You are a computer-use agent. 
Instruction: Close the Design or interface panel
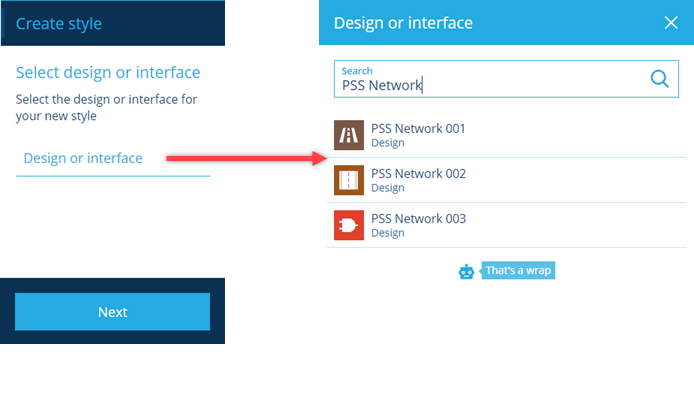pyautogui.click(x=671, y=23)
